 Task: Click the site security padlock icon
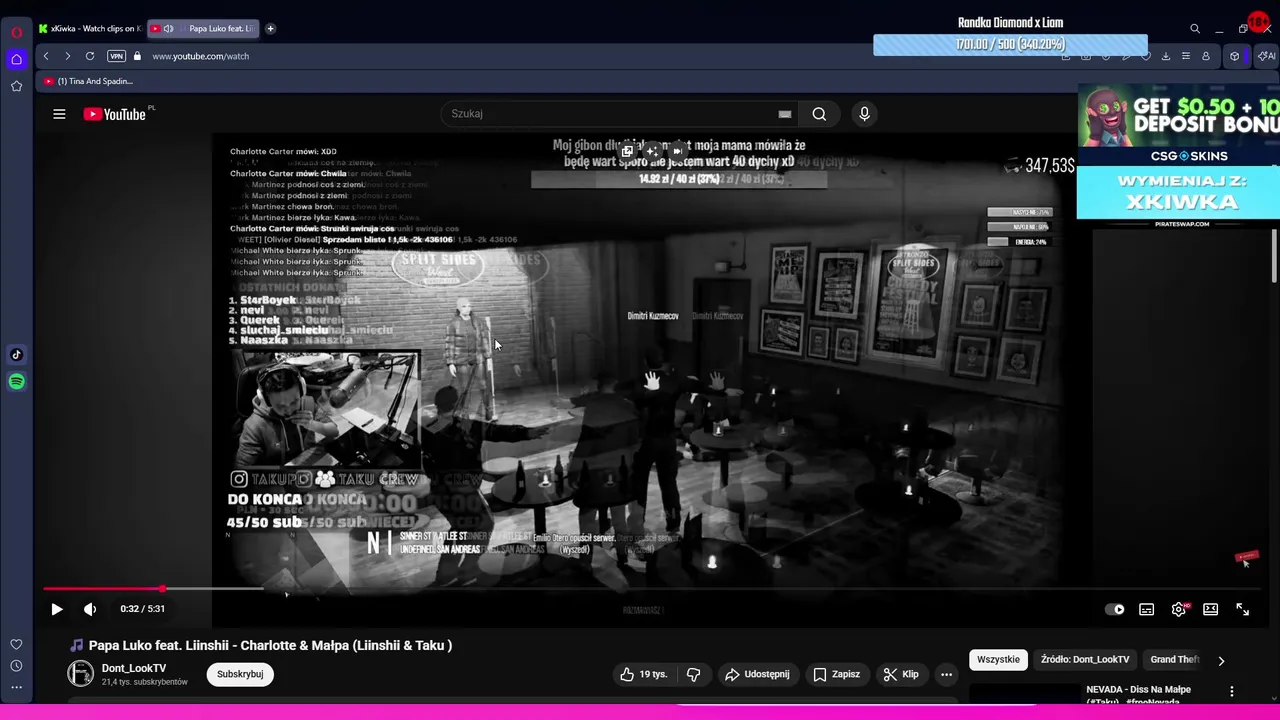coord(138,56)
